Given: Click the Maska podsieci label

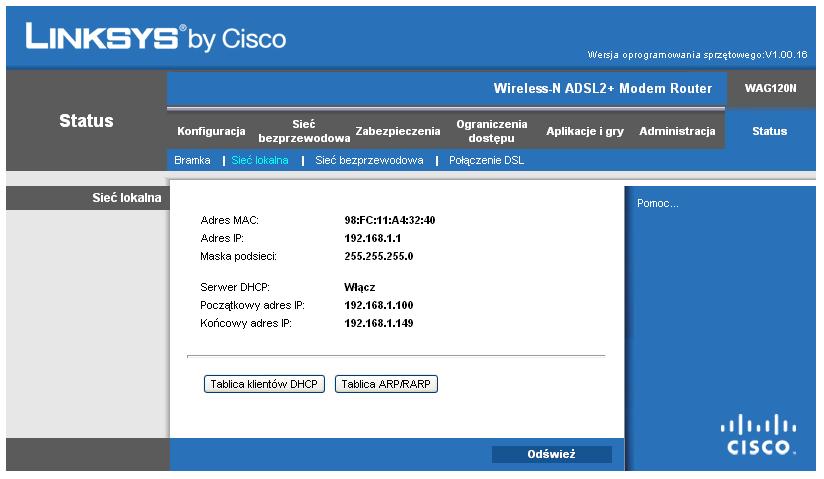Looking at the screenshot, I should [238, 256].
